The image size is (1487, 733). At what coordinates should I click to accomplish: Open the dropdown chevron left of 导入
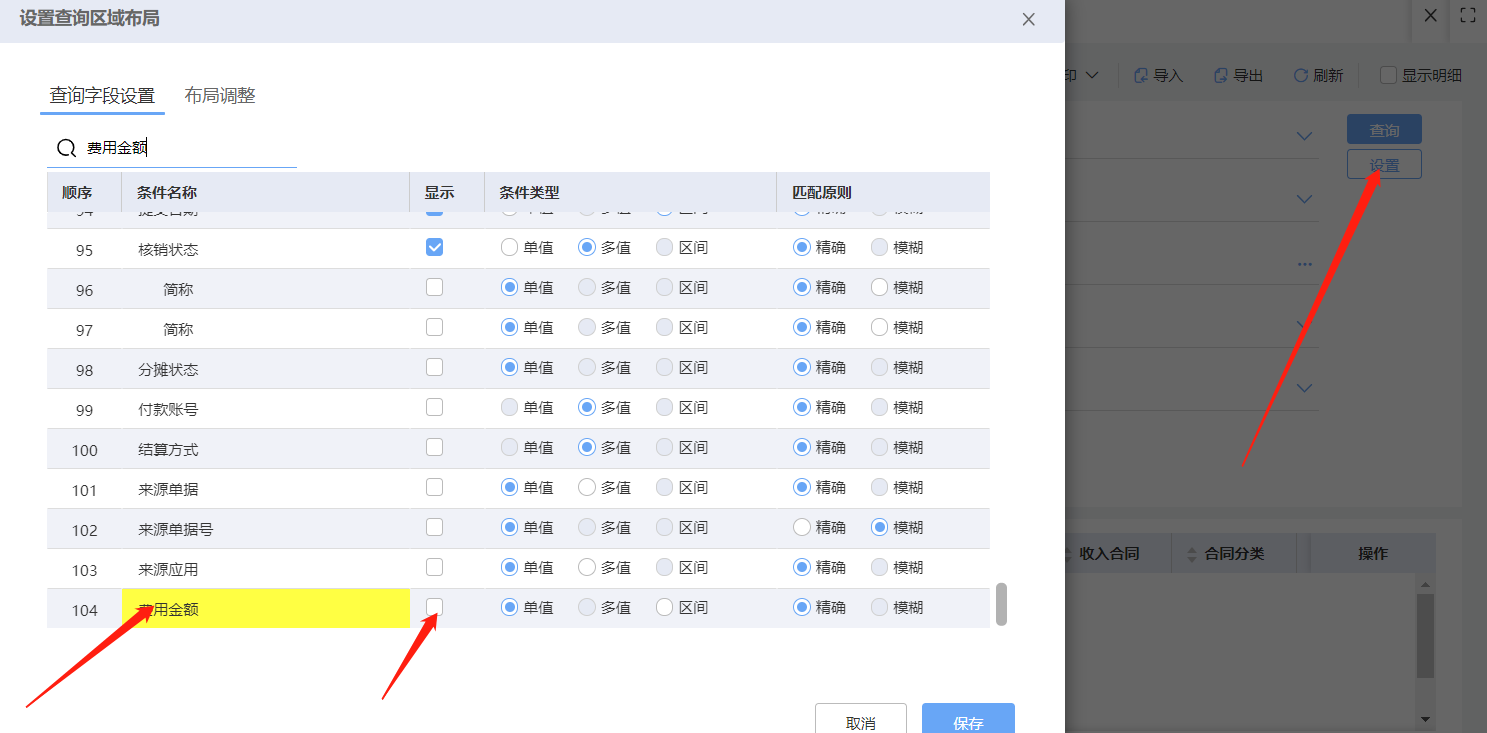tap(1092, 76)
